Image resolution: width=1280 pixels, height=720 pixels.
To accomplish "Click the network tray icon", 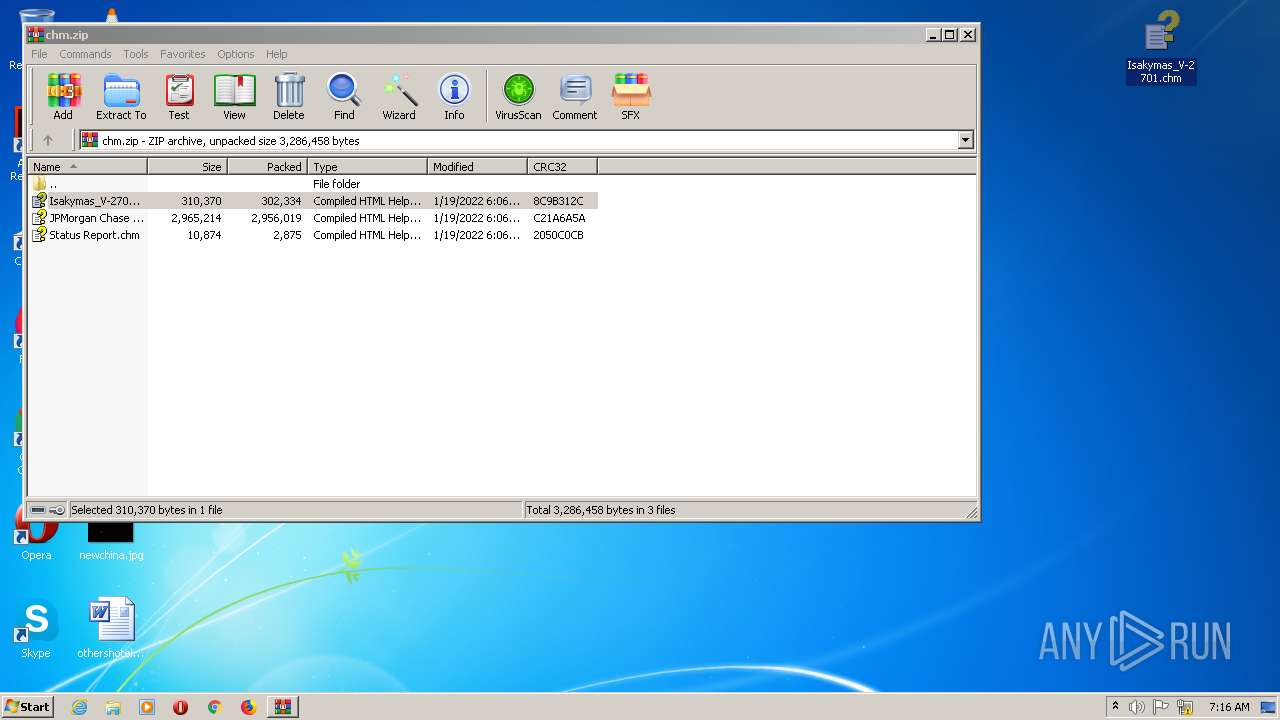I will (x=1186, y=707).
